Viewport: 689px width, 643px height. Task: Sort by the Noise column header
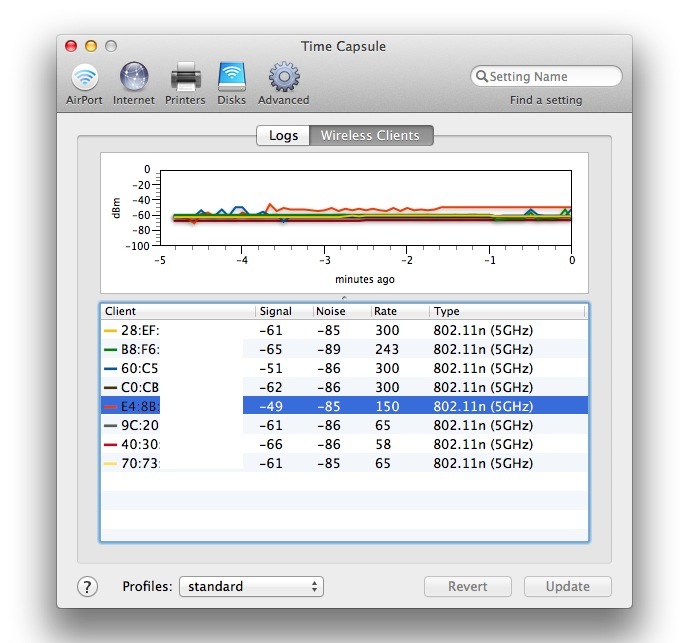[342, 311]
